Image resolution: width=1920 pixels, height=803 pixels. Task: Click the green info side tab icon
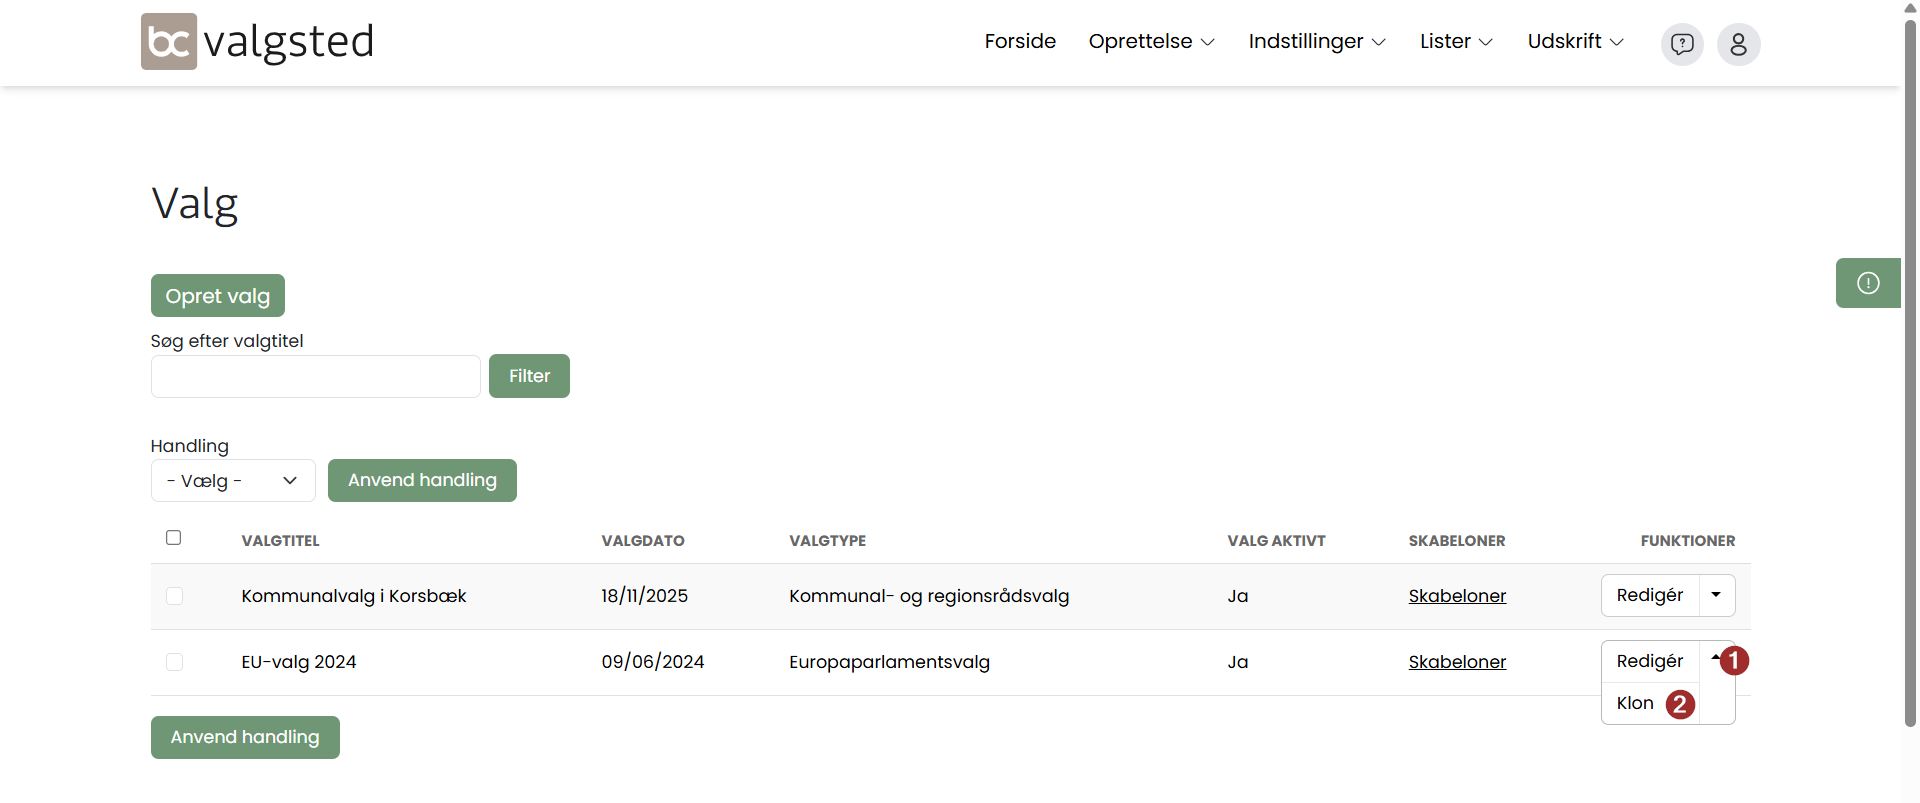click(x=1867, y=283)
